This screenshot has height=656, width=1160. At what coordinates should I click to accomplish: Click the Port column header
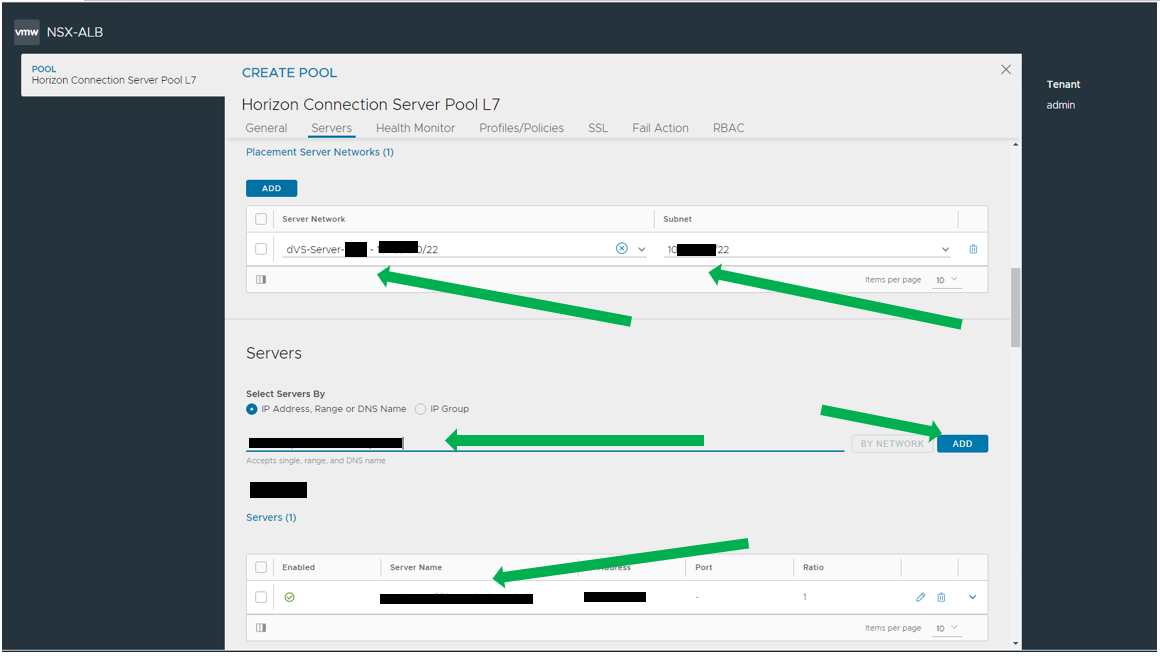704,567
